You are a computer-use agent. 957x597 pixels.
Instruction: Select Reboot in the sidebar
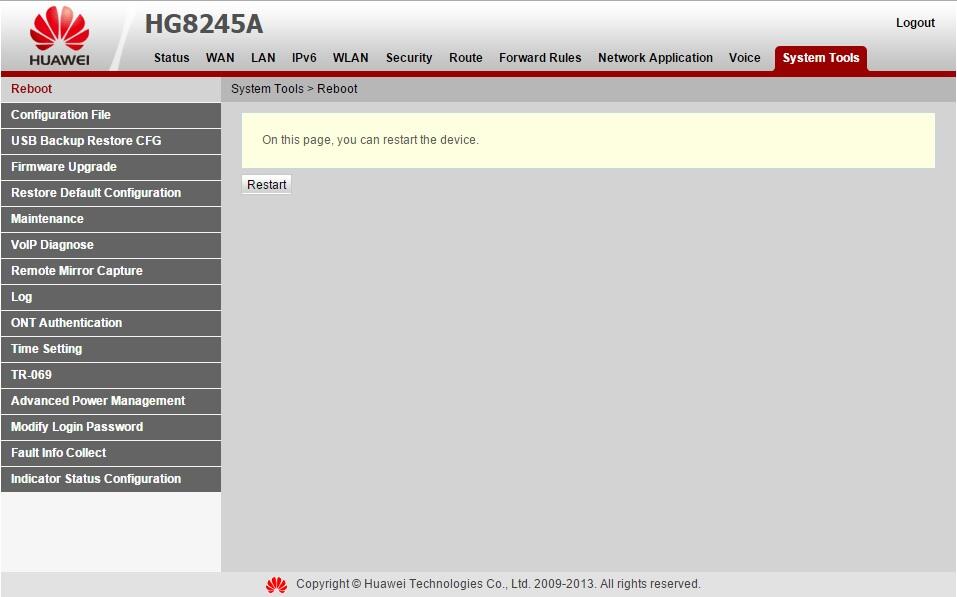coord(110,89)
